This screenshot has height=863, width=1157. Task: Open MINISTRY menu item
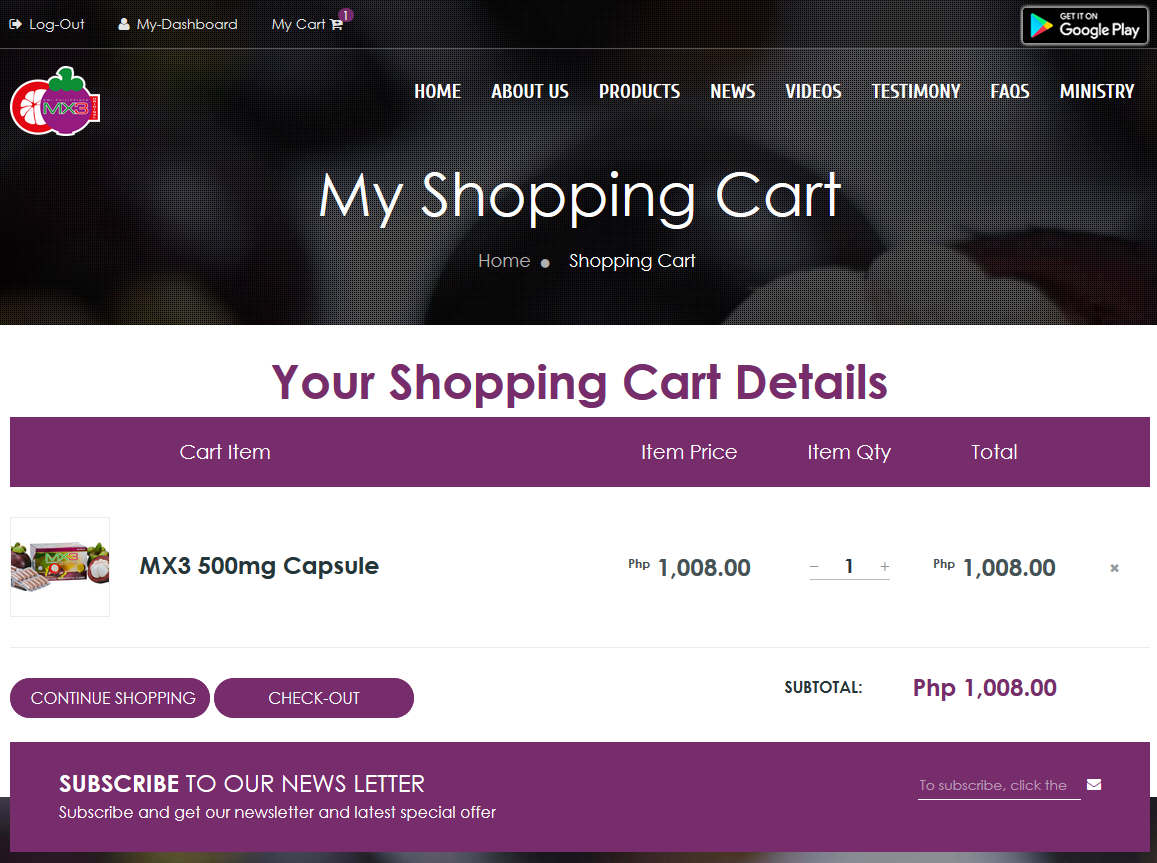tap(1096, 91)
